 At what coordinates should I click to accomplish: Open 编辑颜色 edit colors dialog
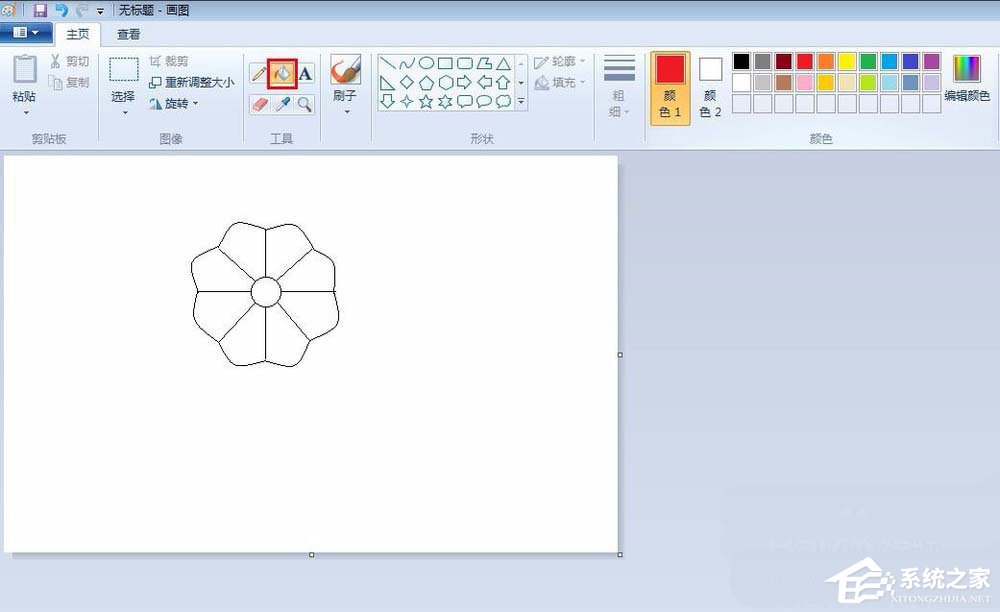click(967, 78)
